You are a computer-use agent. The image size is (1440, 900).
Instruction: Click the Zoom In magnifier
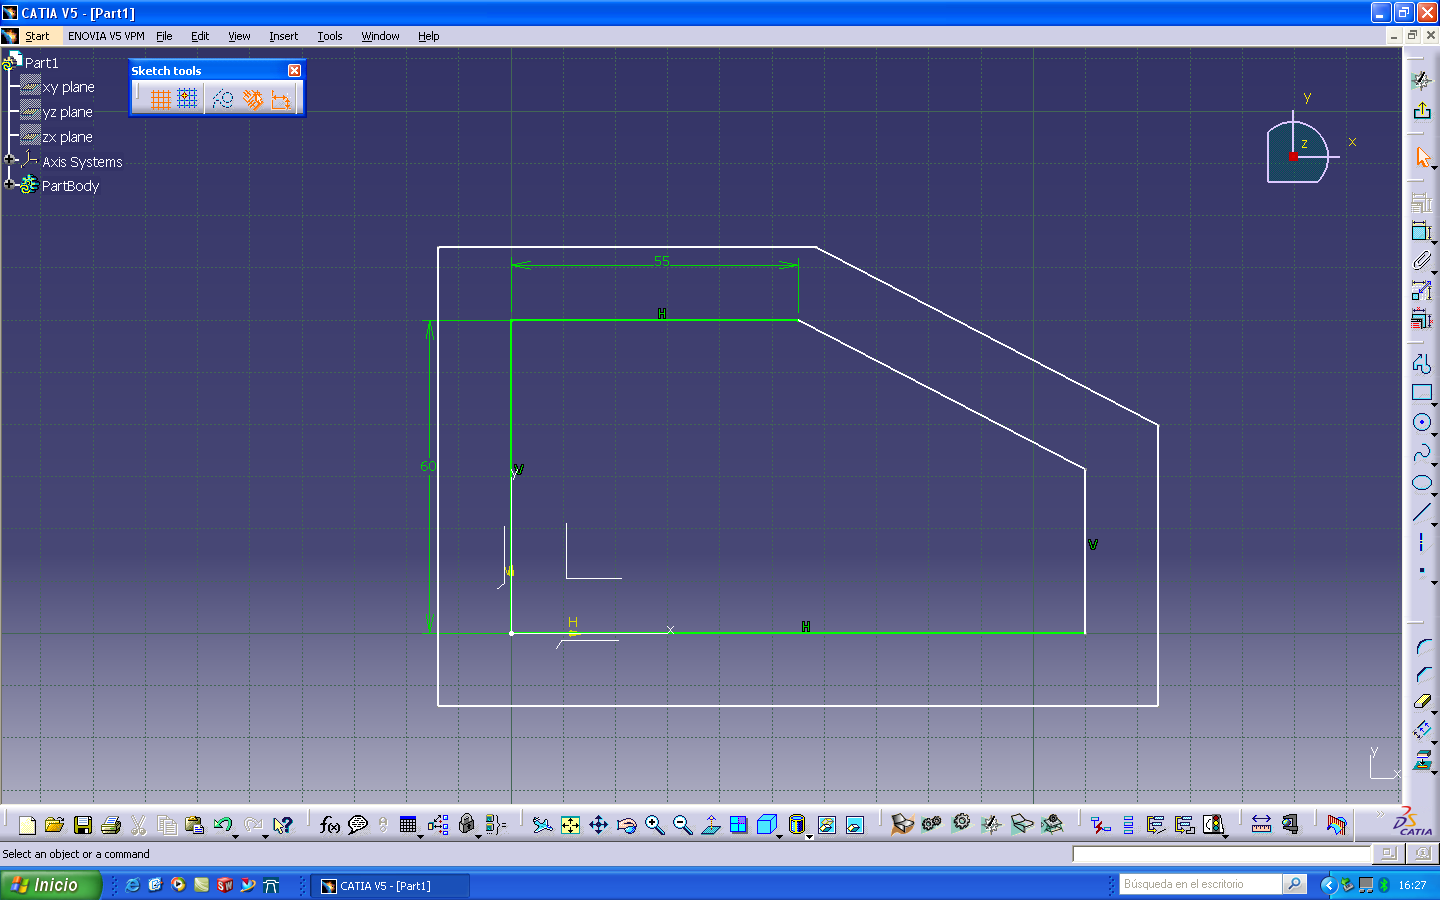tap(654, 825)
